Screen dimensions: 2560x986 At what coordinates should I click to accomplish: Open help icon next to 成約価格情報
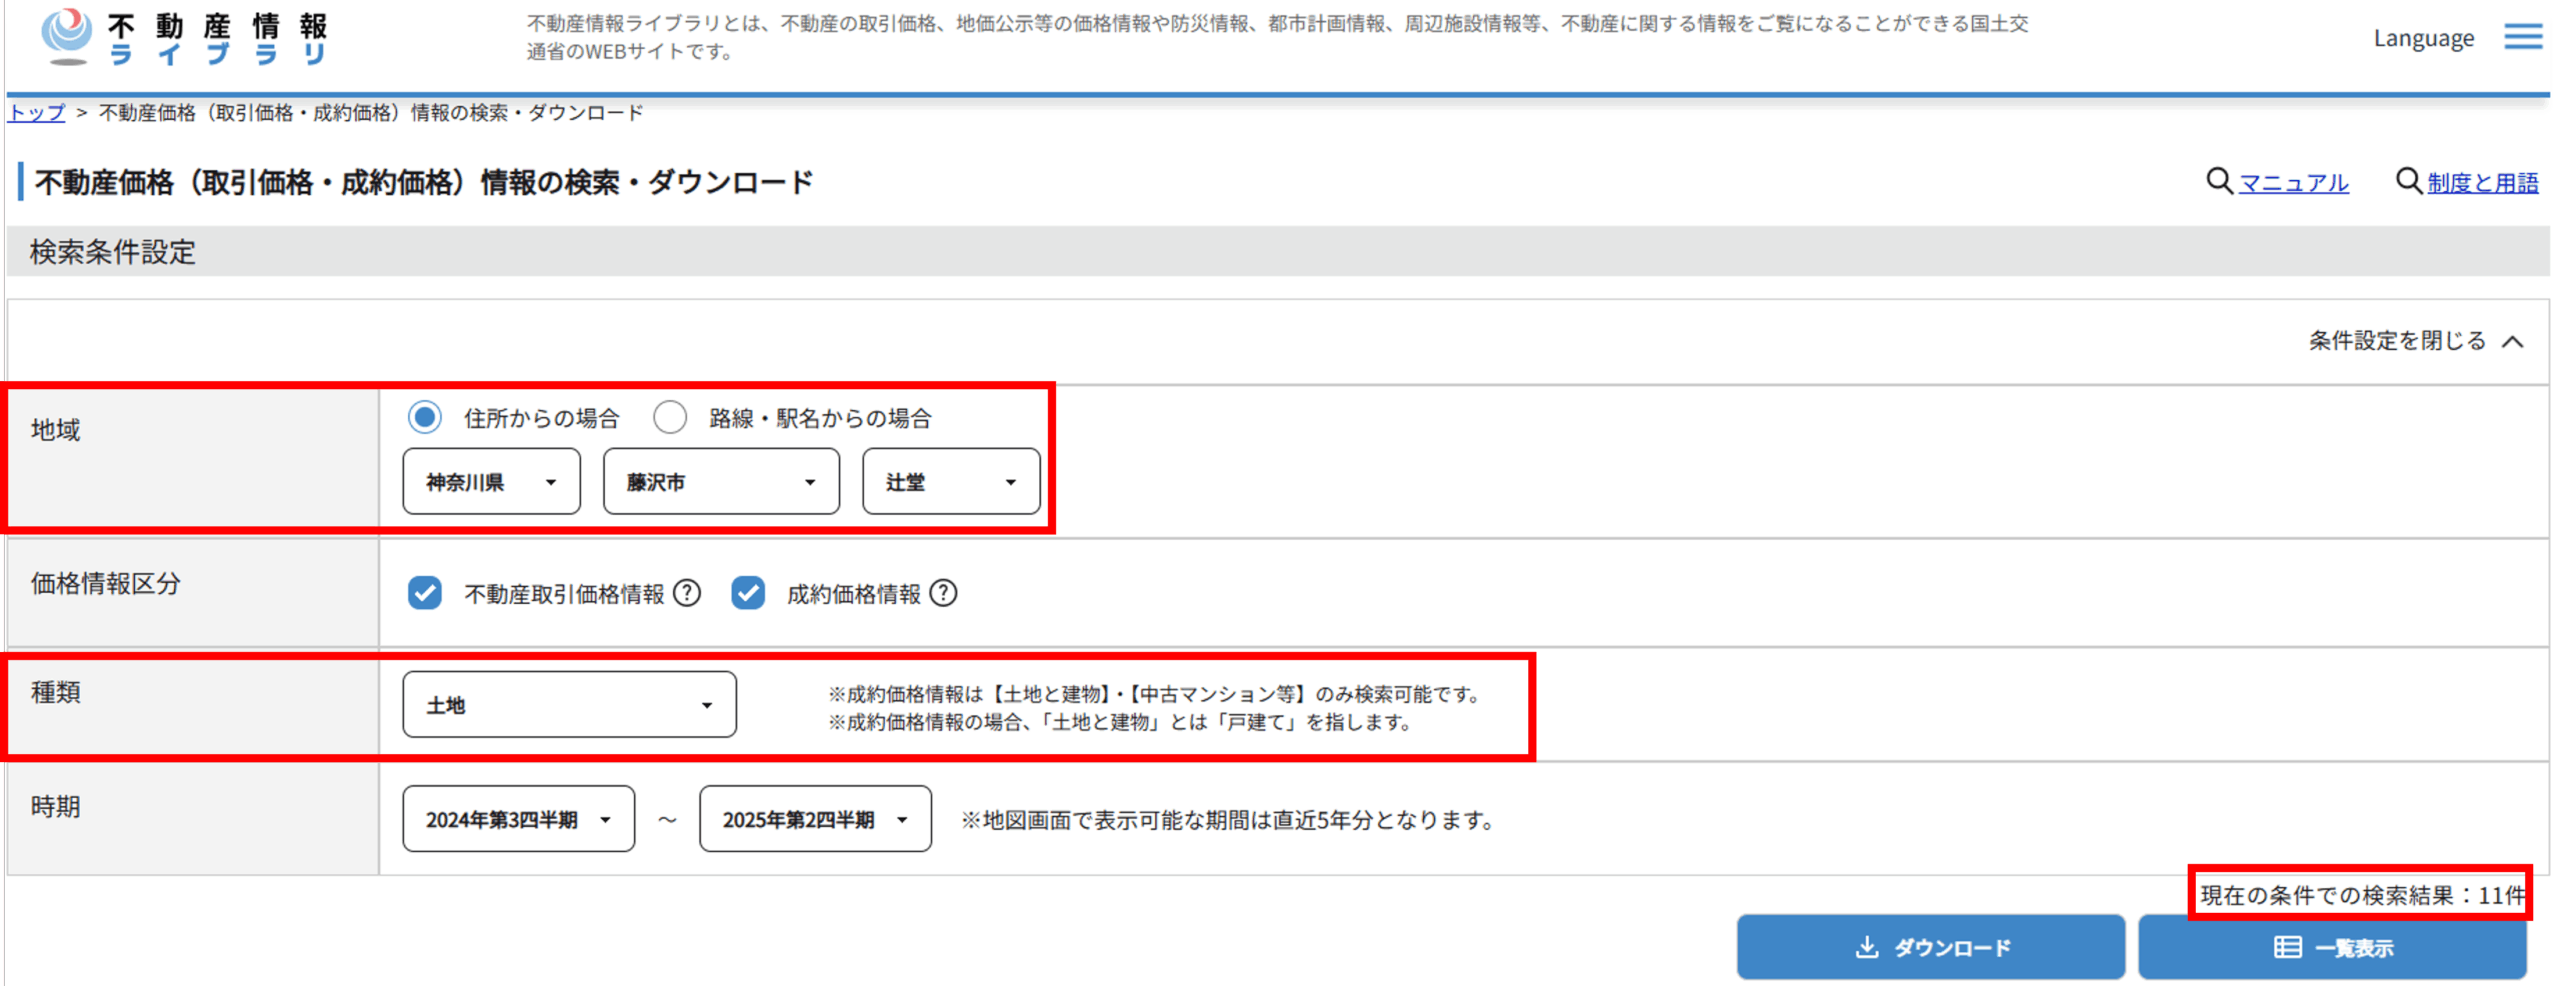[942, 593]
